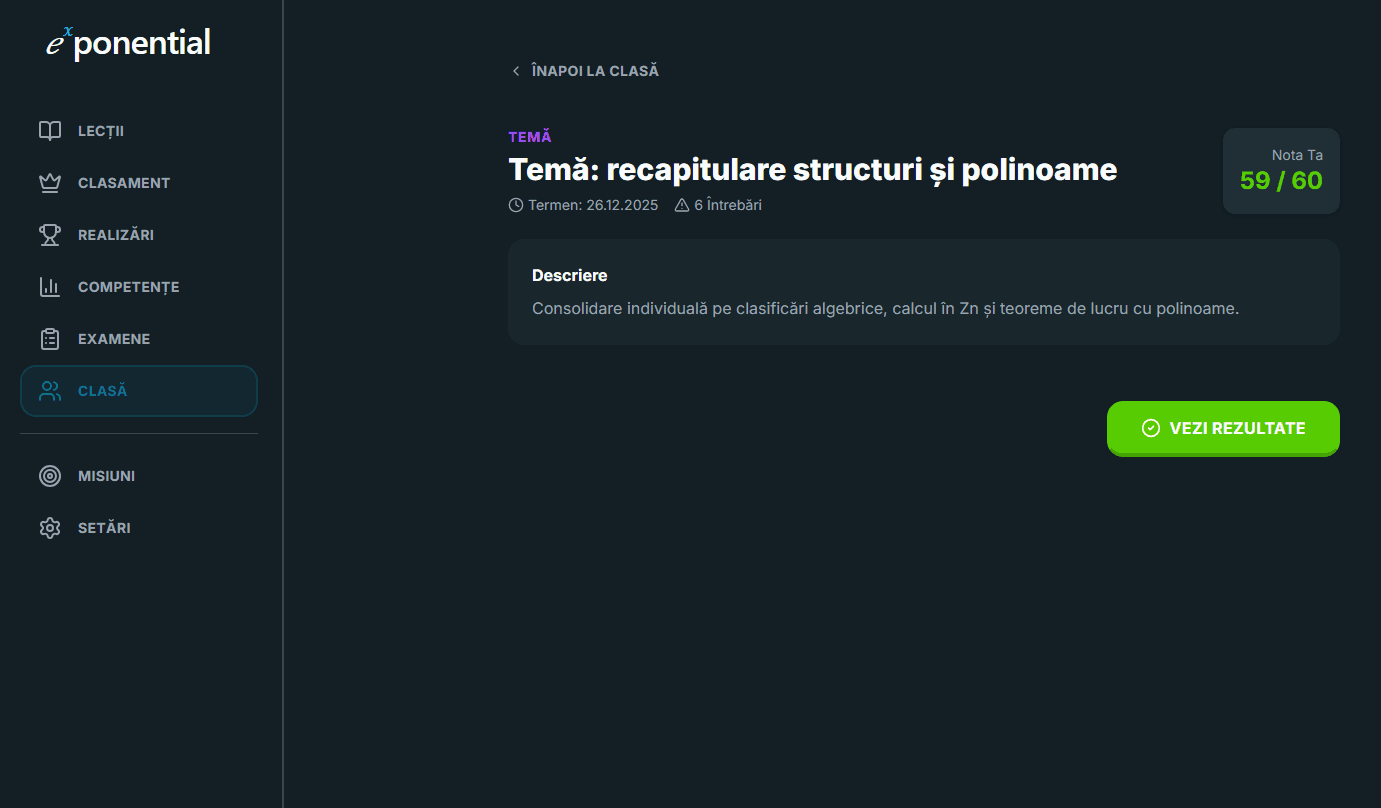This screenshot has height=808, width=1381.
Task: Click the 'Nota Ta' label
Action: tap(1297, 155)
